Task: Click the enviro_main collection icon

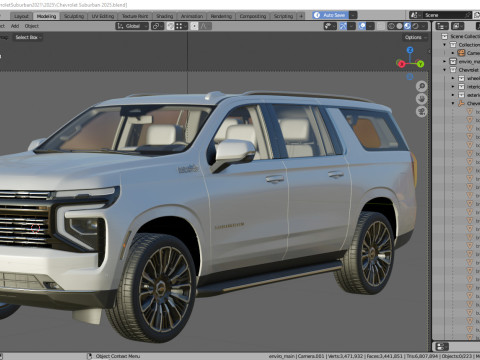Action: [453, 61]
